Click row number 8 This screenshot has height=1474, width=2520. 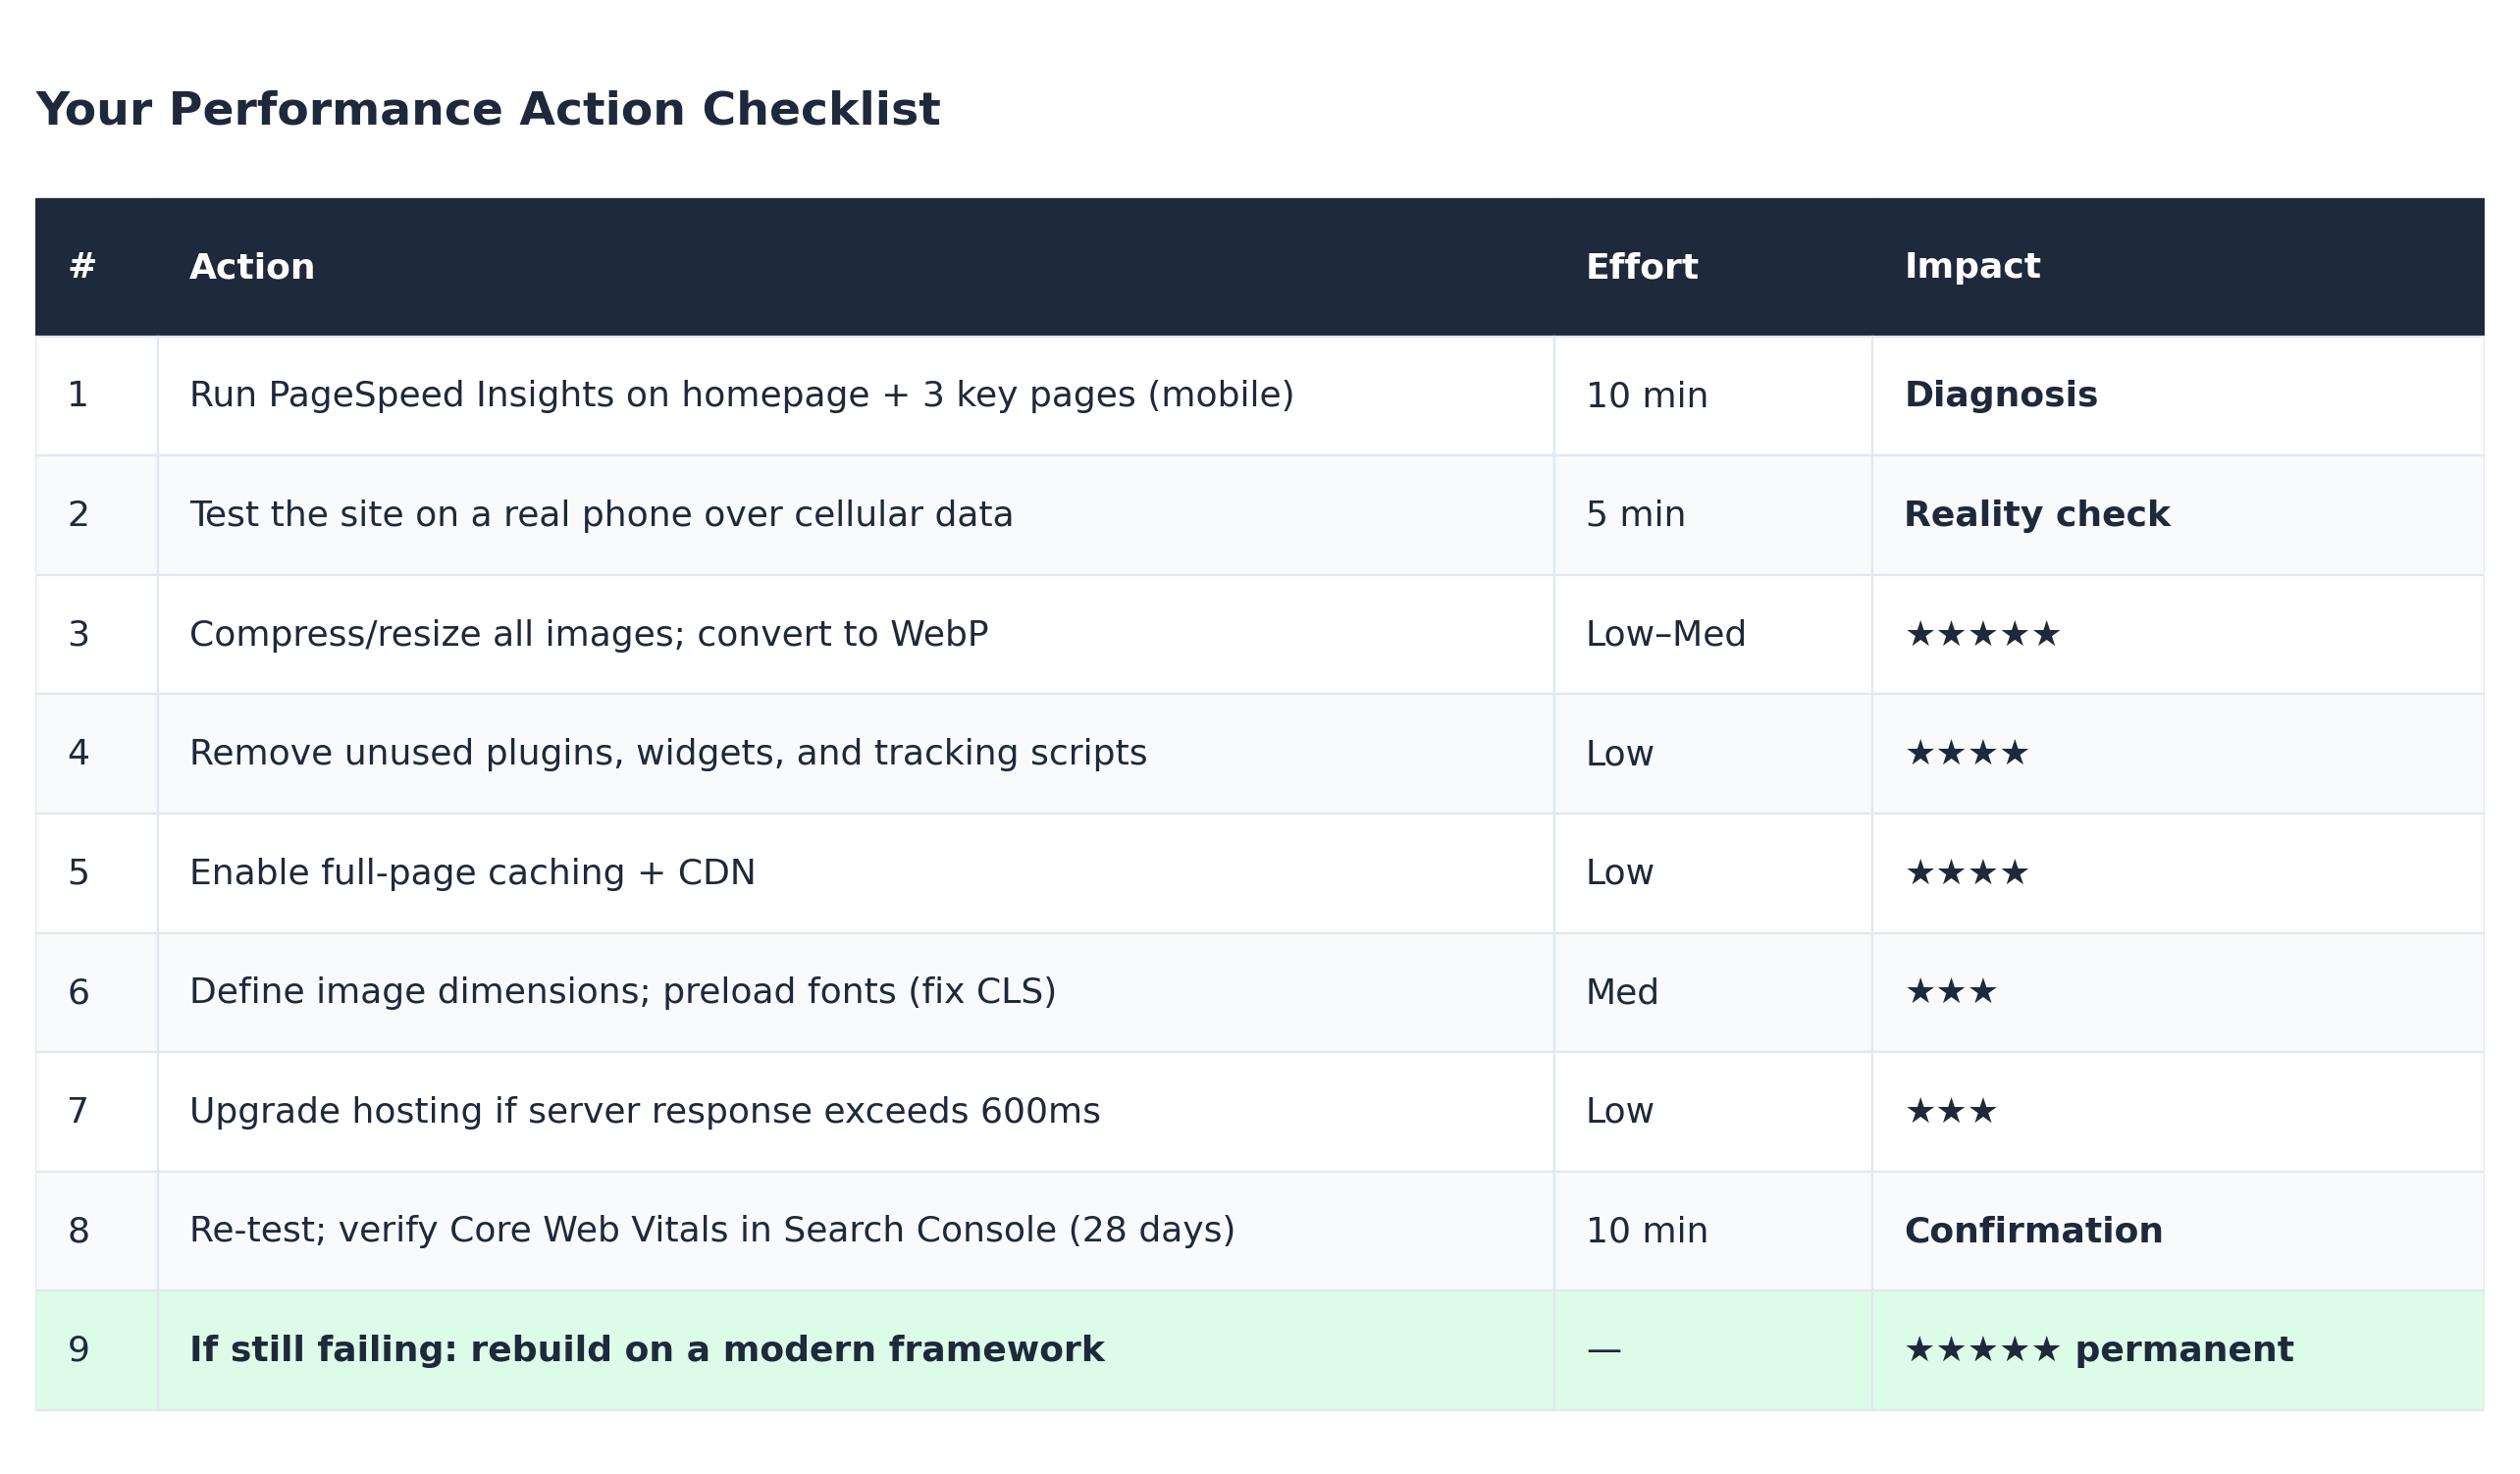tap(78, 1231)
